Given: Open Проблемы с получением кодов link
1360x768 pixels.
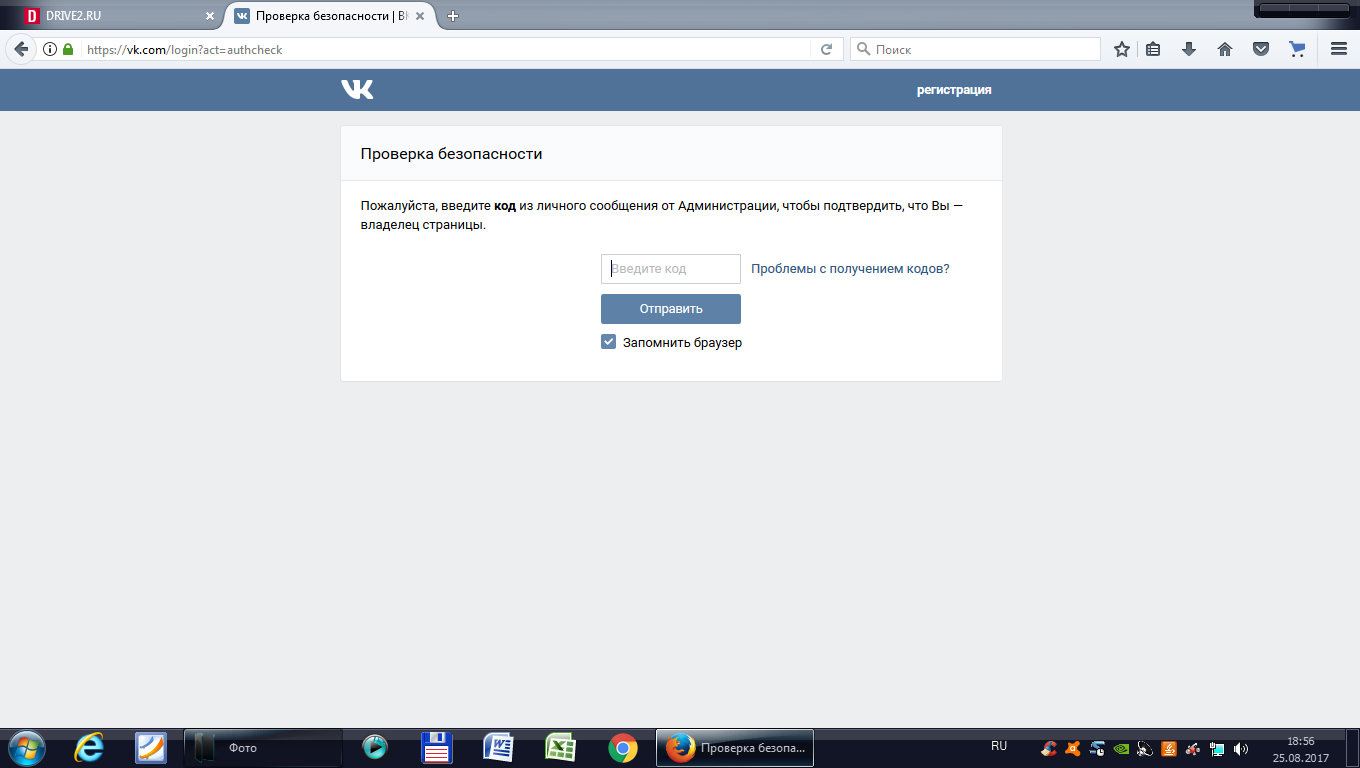Looking at the screenshot, I should (x=850, y=269).
